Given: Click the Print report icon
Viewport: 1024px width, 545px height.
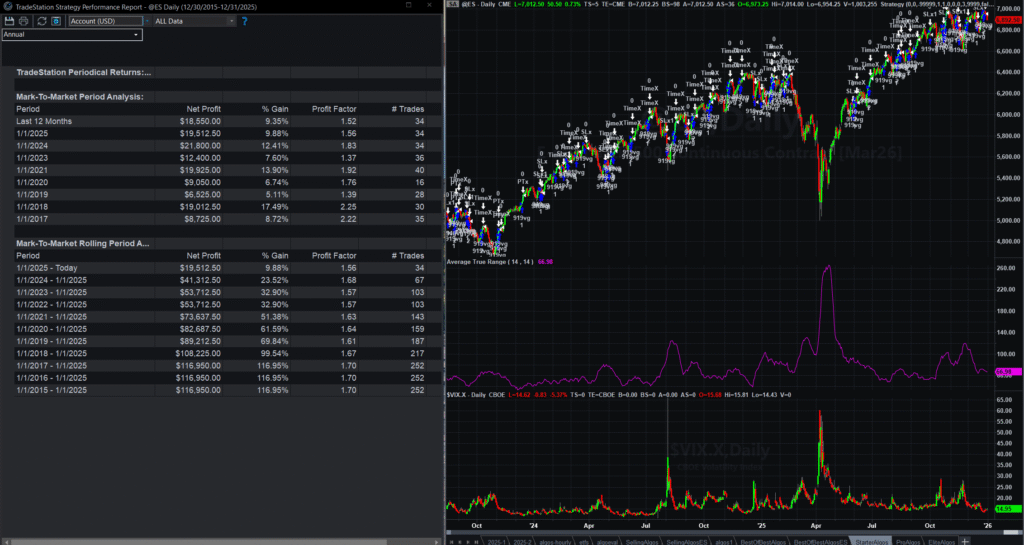Looking at the screenshot, I should [23, 20].
